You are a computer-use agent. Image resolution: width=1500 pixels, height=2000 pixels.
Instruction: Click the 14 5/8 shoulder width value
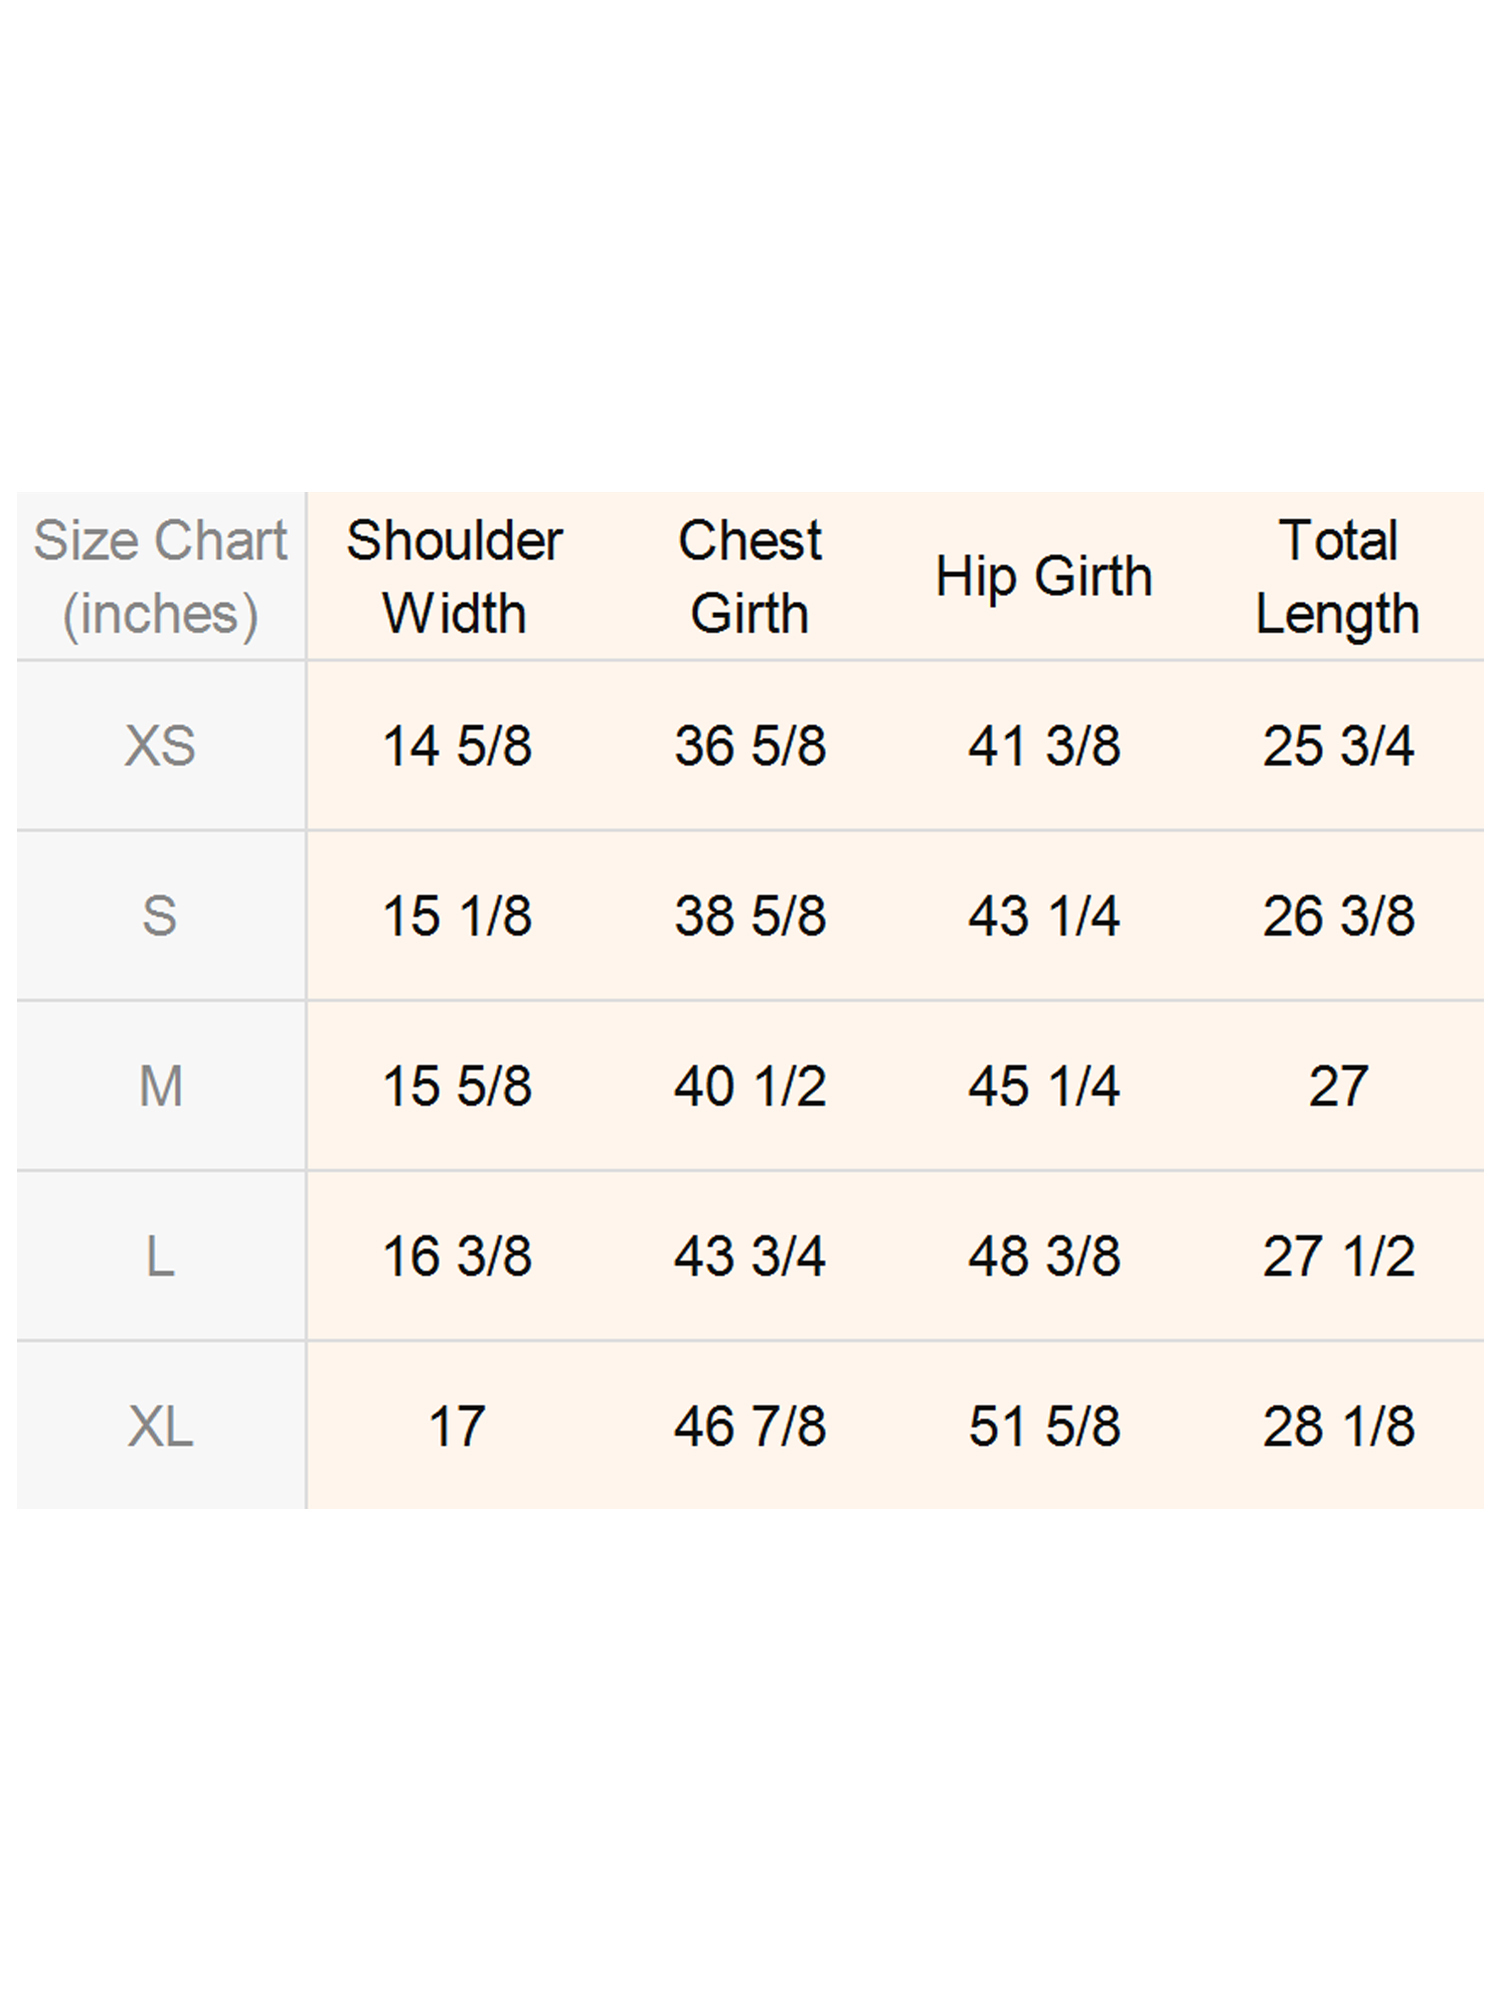click(457, 746)
